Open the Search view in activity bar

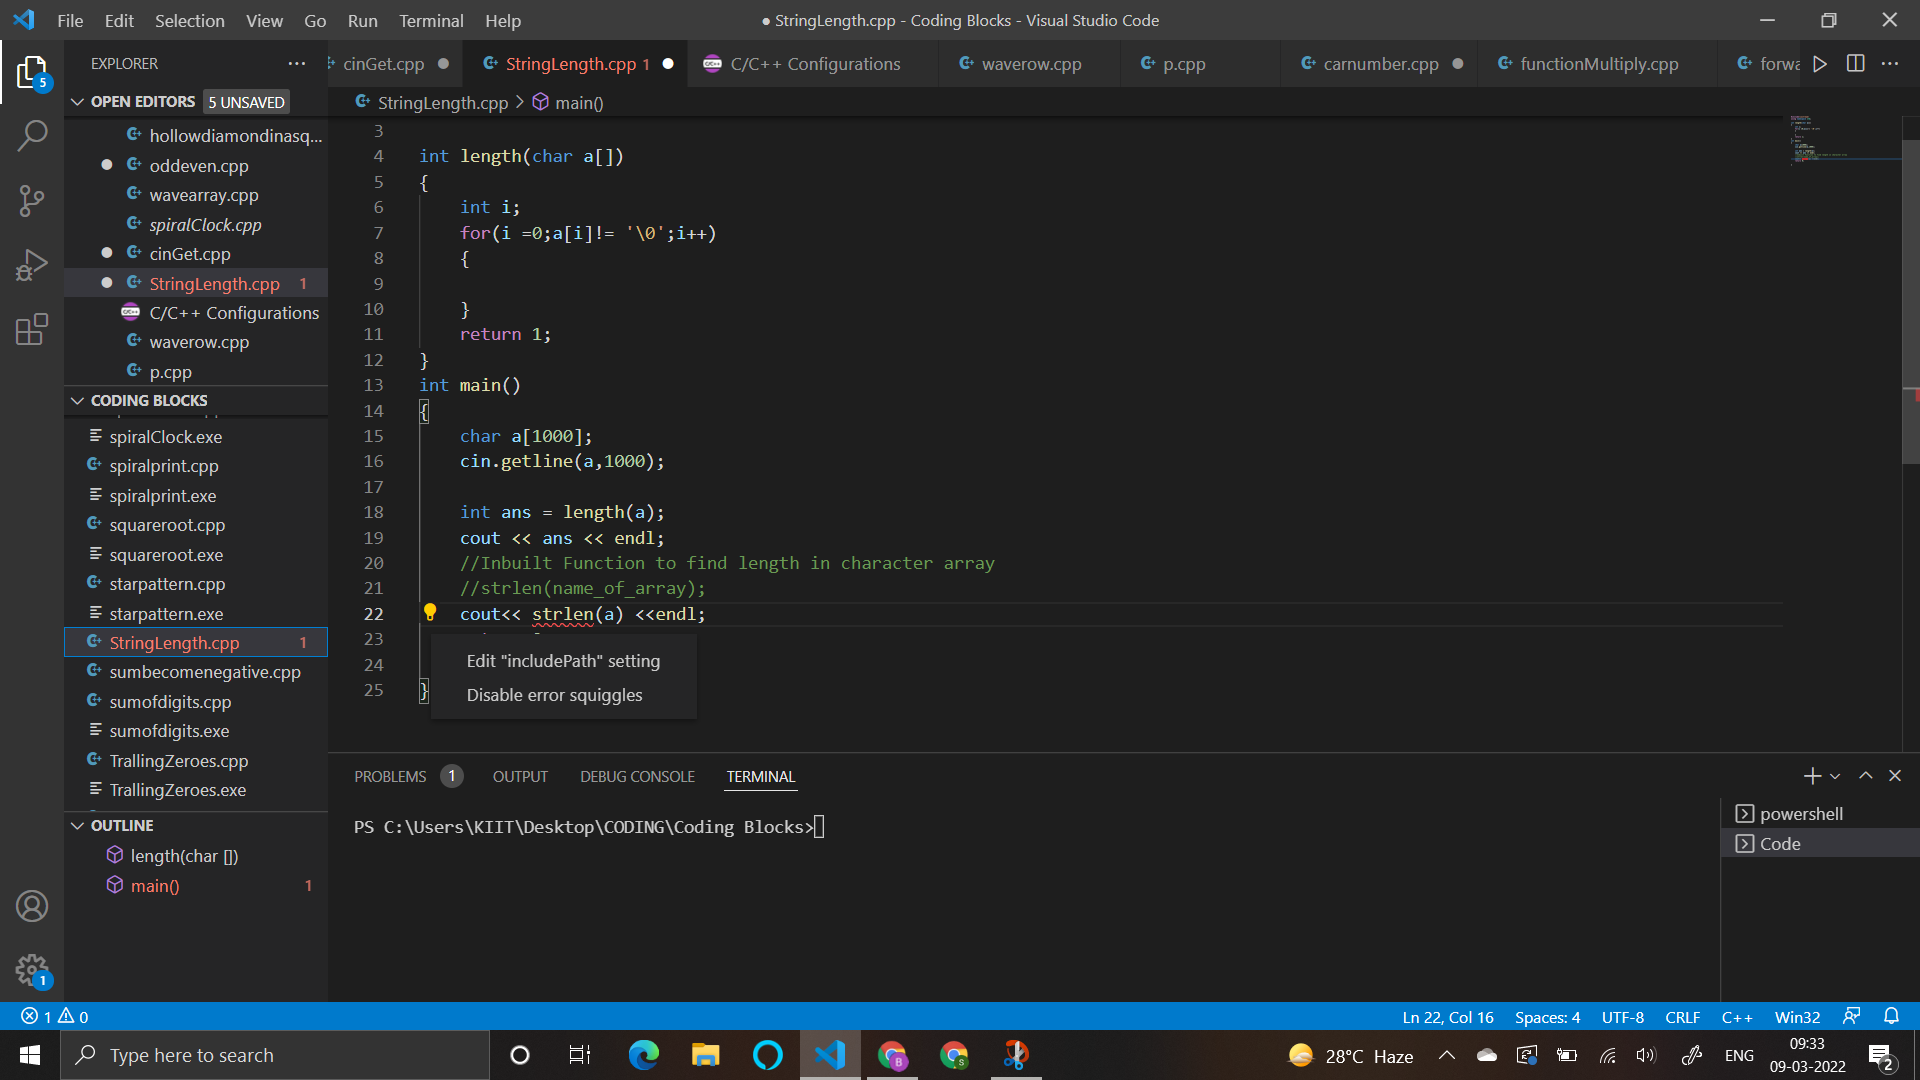coord(32,135)
